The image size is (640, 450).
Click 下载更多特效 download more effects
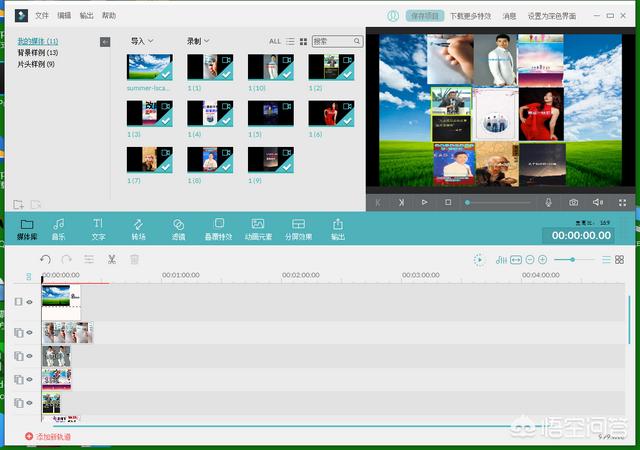pyautogui.click(x=470, y=16)
